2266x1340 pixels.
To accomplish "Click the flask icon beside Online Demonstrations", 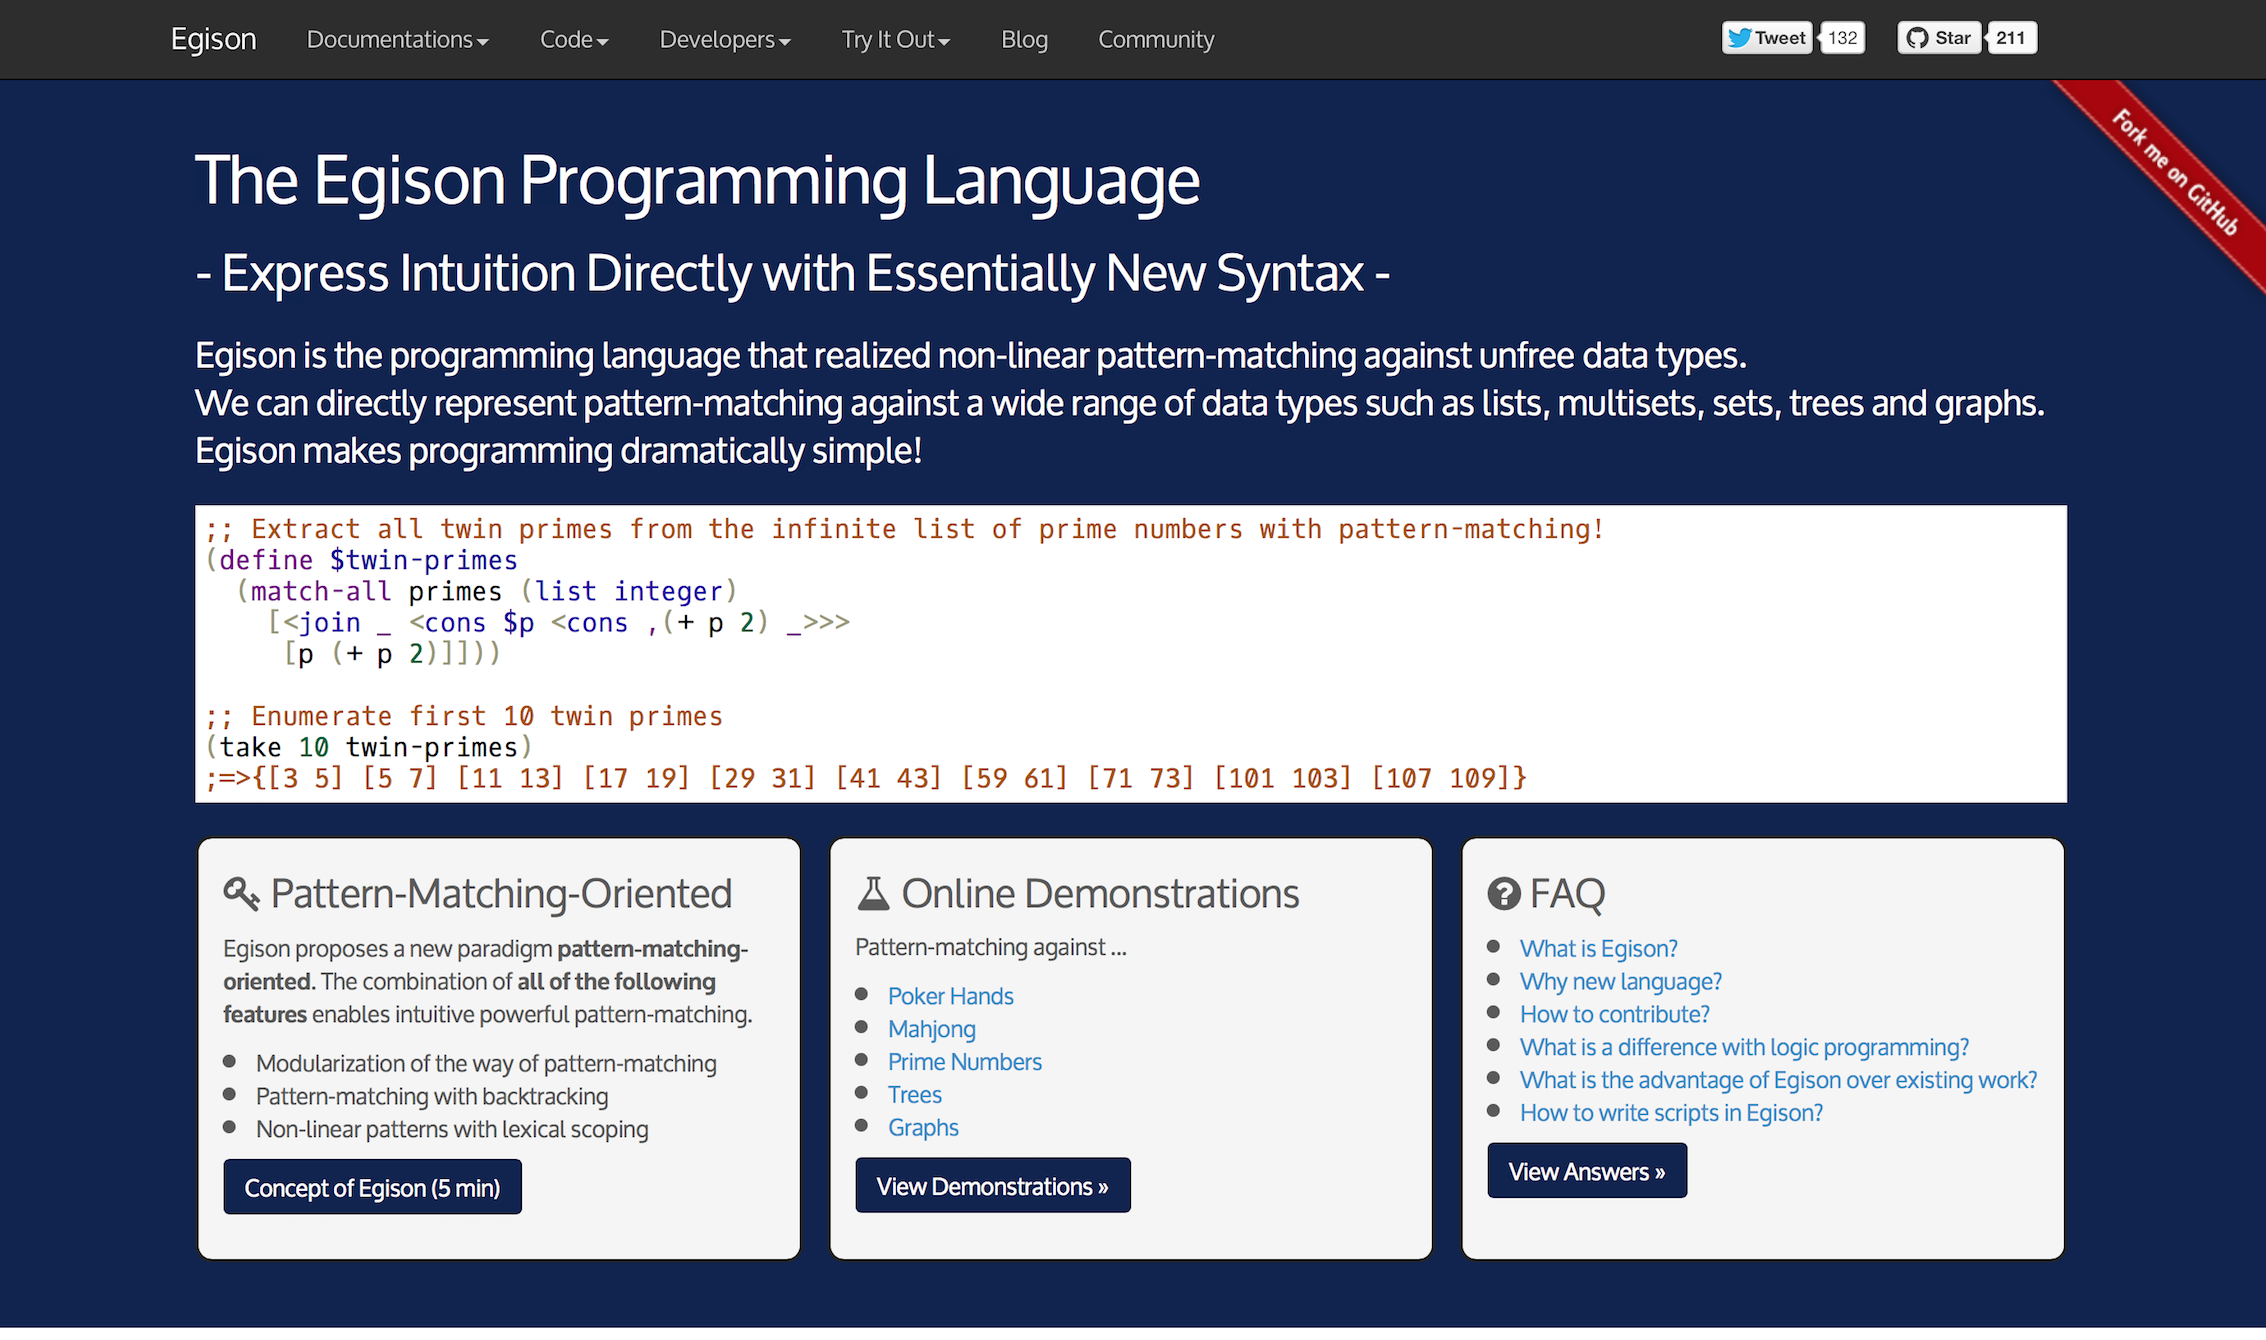I will pos(873,893).
